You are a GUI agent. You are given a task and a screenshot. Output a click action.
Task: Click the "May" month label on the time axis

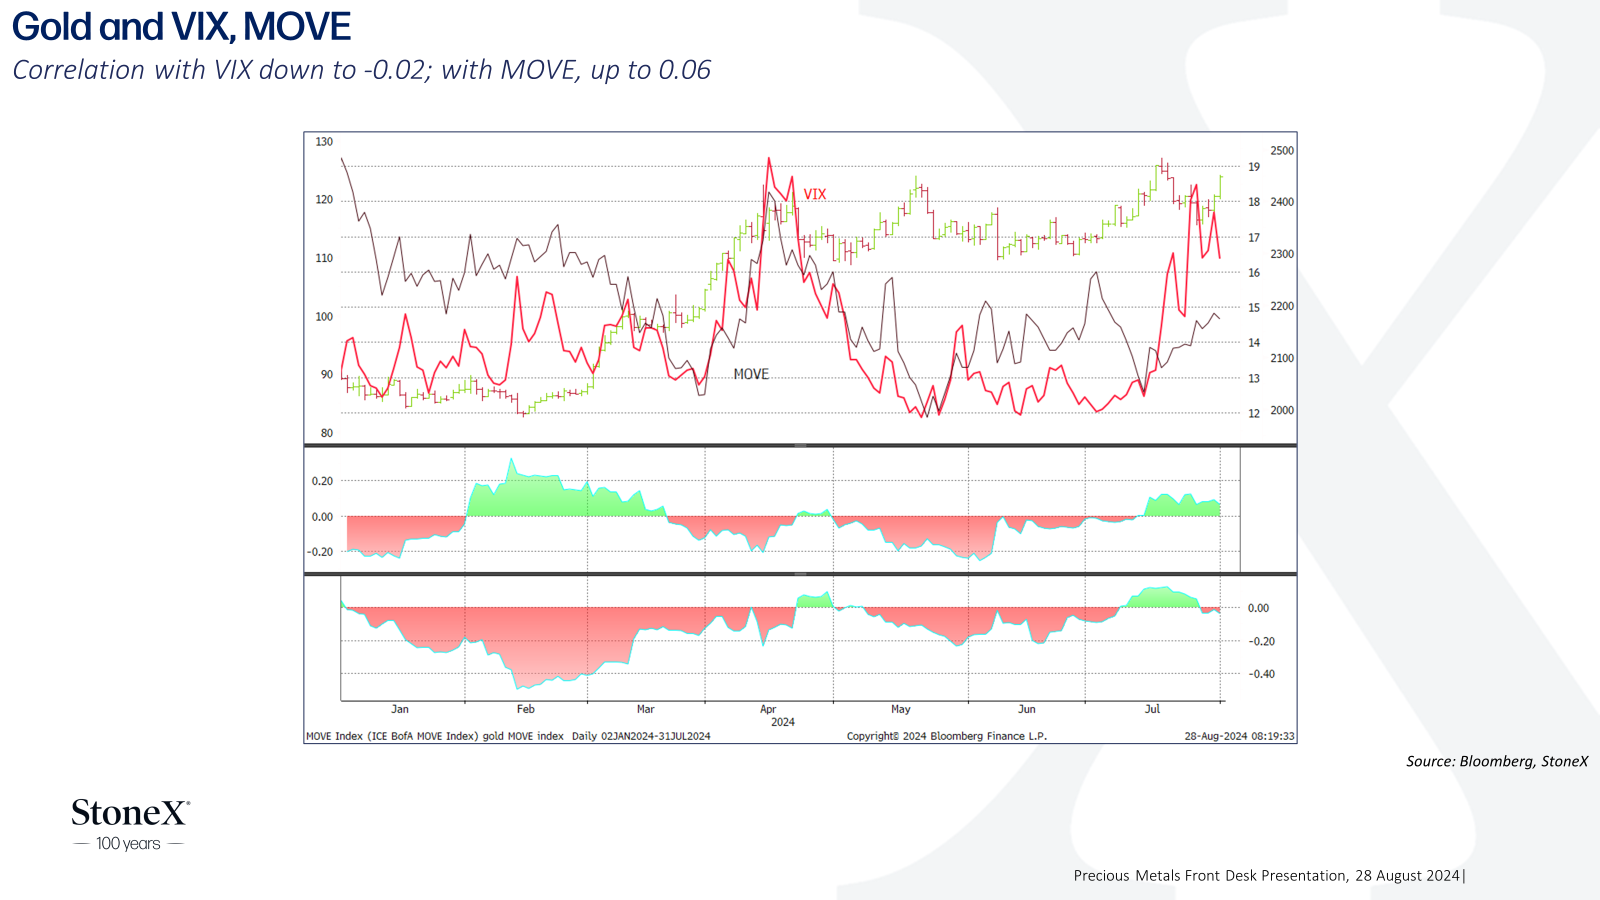pyautogui.click(x=901, y=709)
